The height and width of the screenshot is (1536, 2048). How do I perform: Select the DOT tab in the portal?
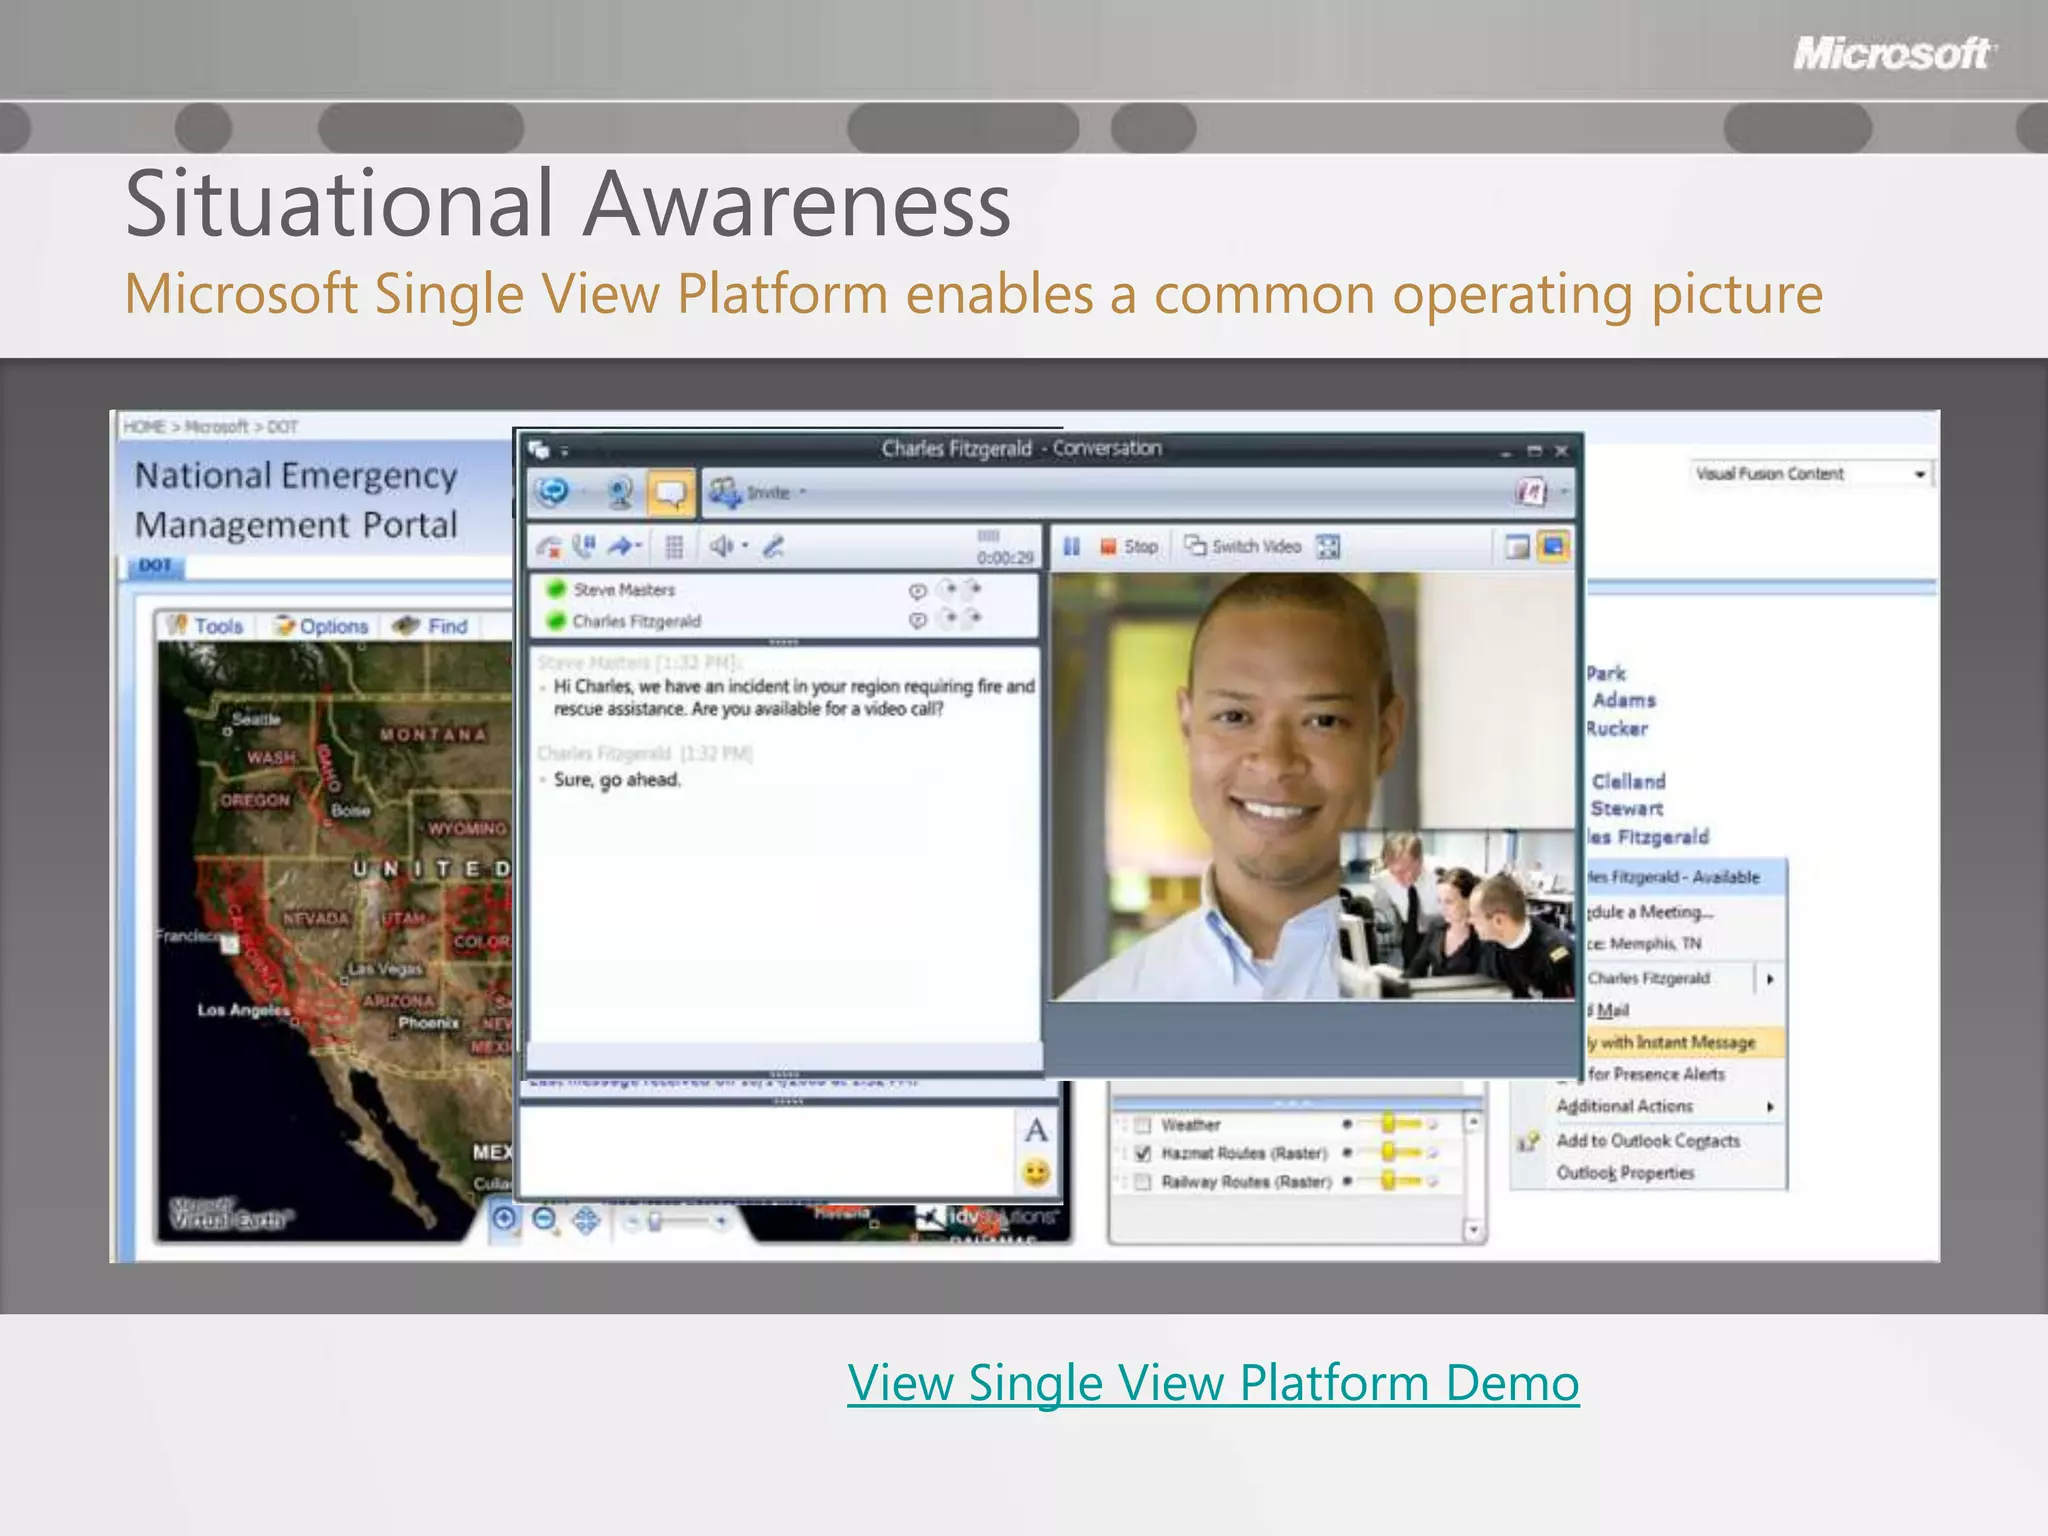156,566
